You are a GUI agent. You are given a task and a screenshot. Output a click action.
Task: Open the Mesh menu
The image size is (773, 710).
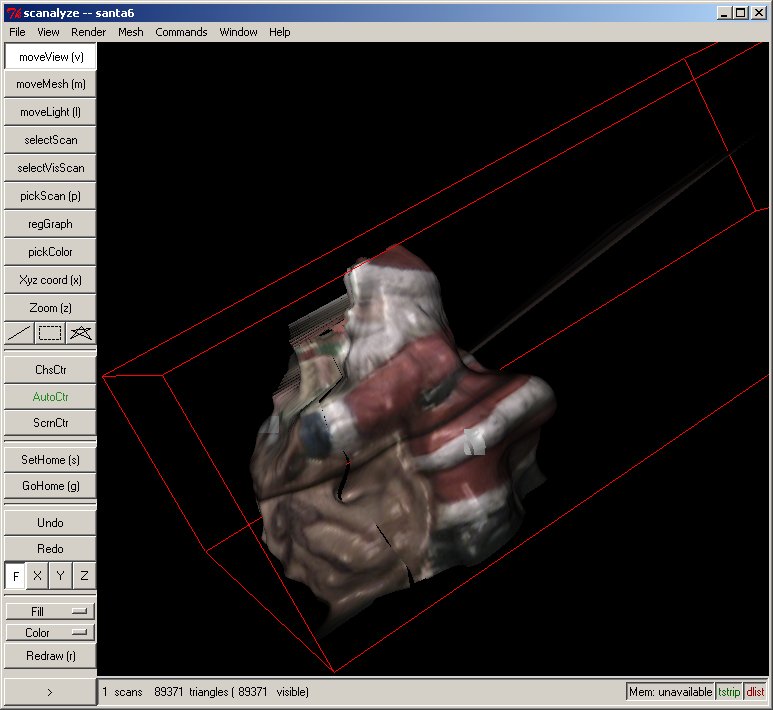pyautogui.click(x=130, y=32)
